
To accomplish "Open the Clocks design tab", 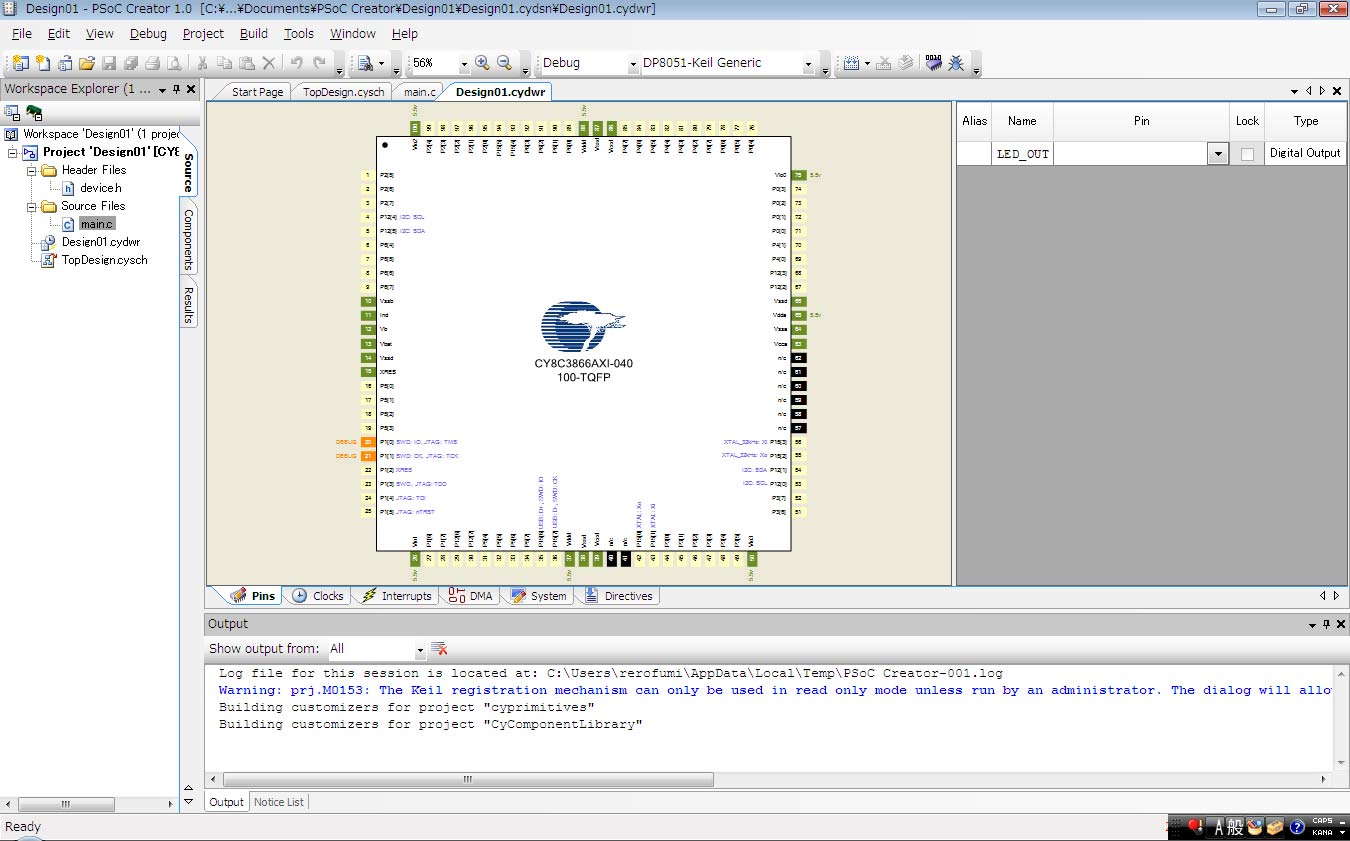I will (x=318, y=596).
